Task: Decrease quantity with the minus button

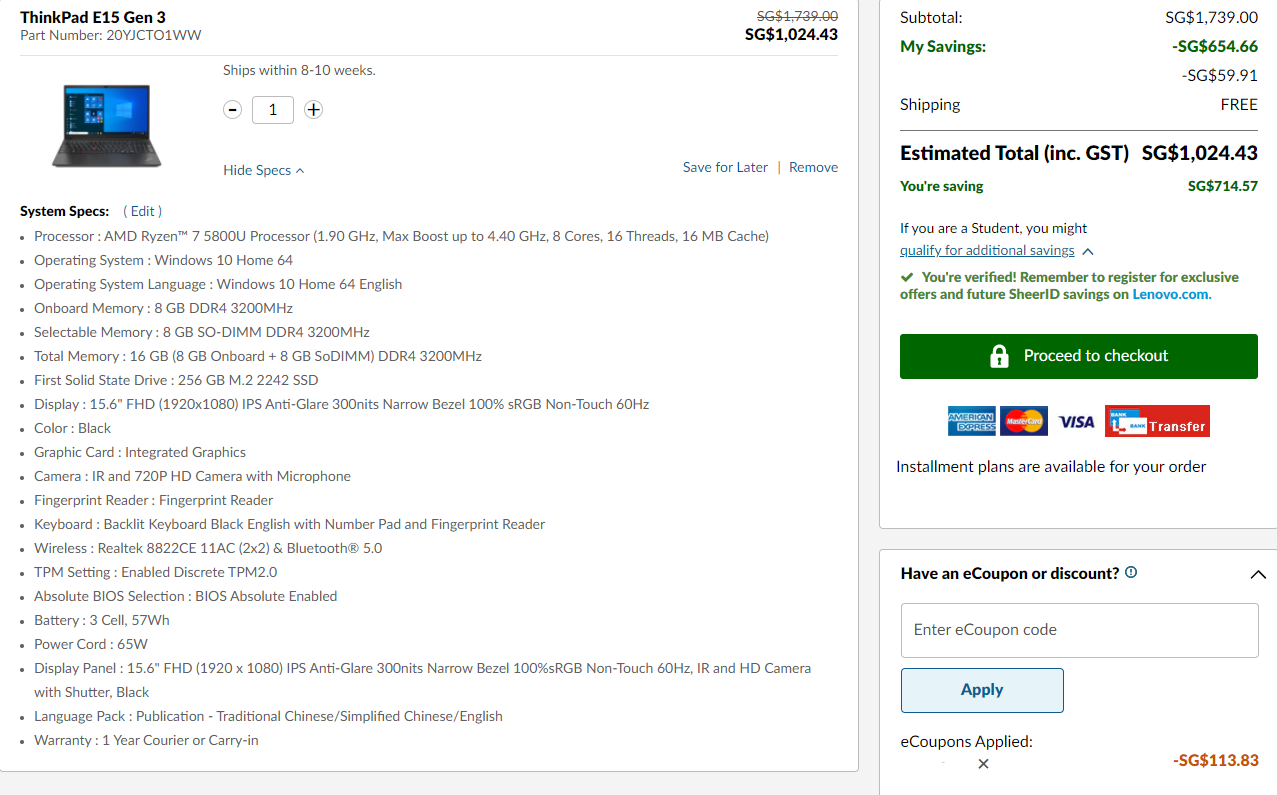Action: (233, 110)
